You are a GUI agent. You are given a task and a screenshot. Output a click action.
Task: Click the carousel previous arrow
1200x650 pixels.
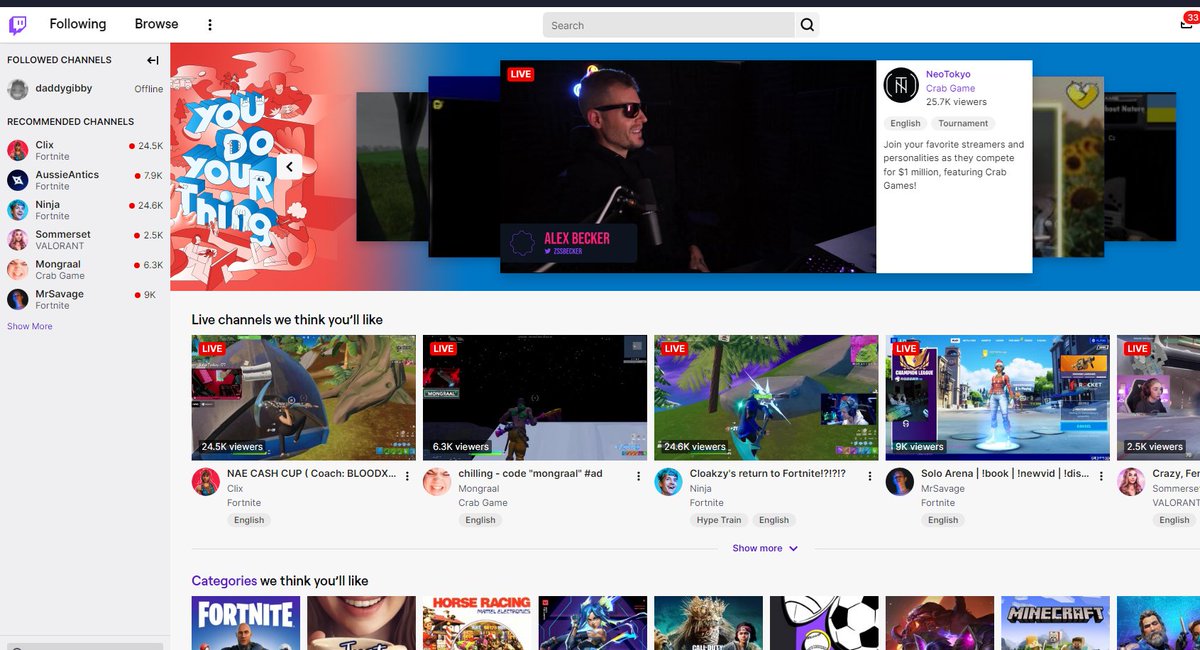click(x=289, y=167)
